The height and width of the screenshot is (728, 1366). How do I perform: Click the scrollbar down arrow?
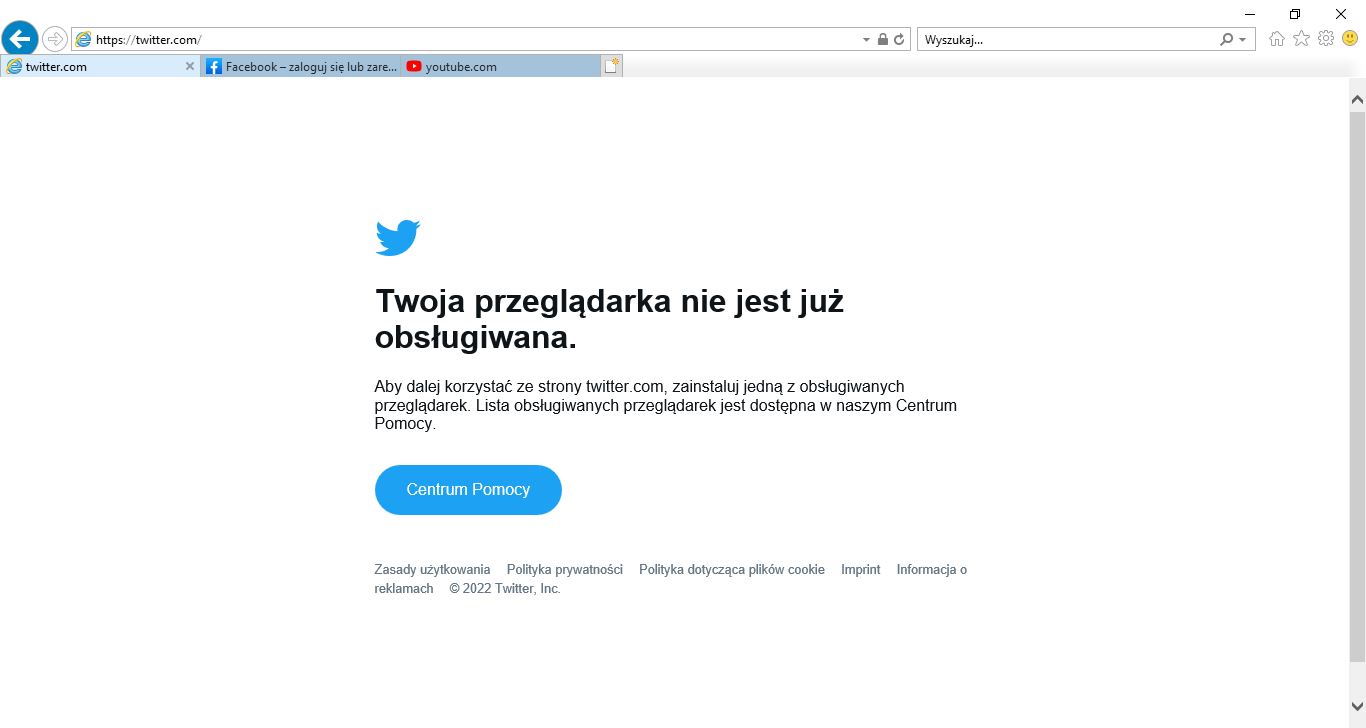pos(1357,708)
